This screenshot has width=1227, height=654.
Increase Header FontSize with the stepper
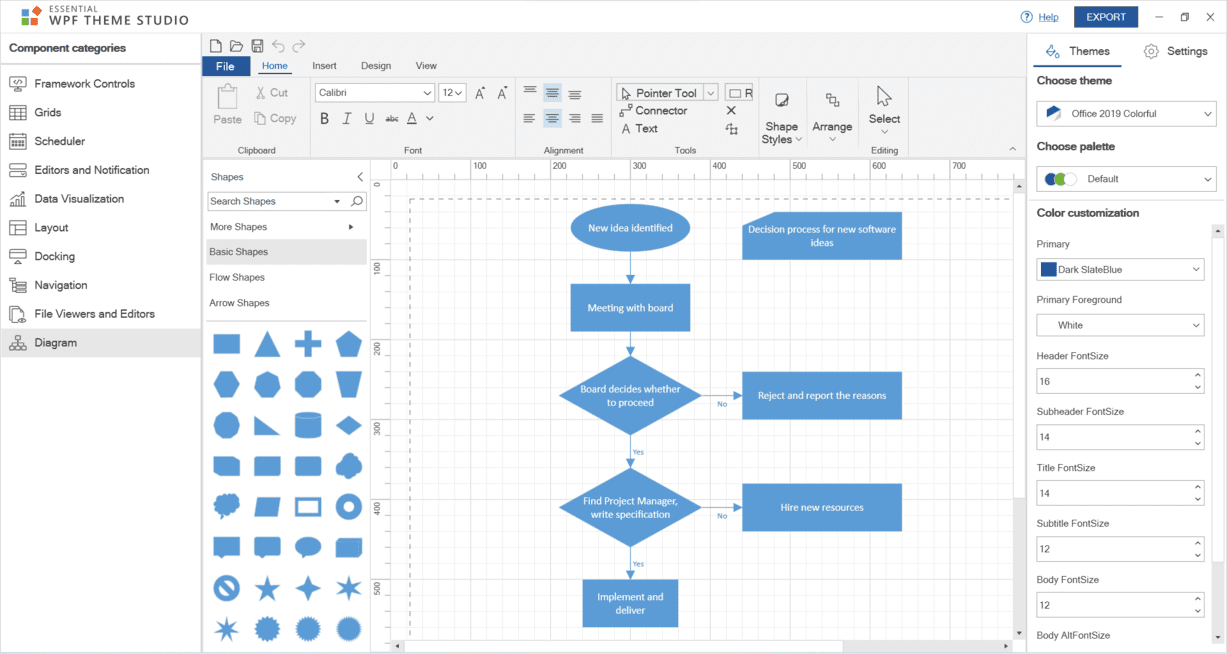click(1197, 375)
